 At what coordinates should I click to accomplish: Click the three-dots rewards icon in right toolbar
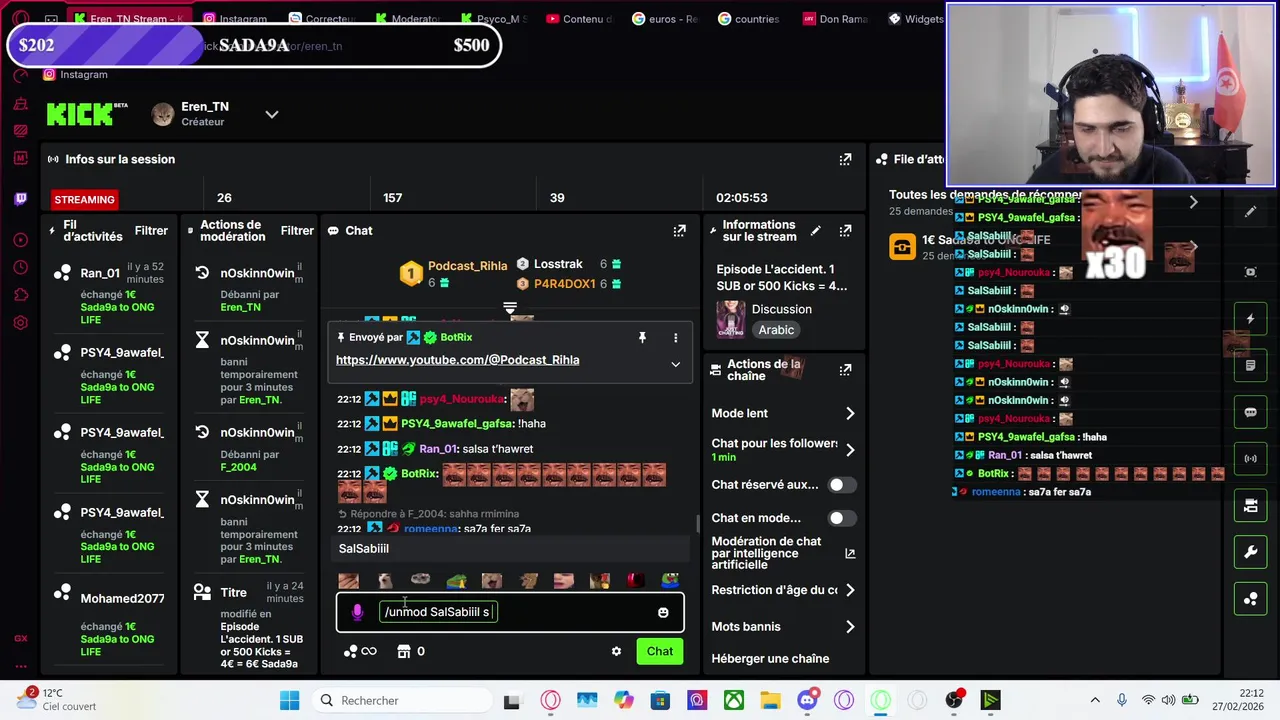click(1250, 599)
